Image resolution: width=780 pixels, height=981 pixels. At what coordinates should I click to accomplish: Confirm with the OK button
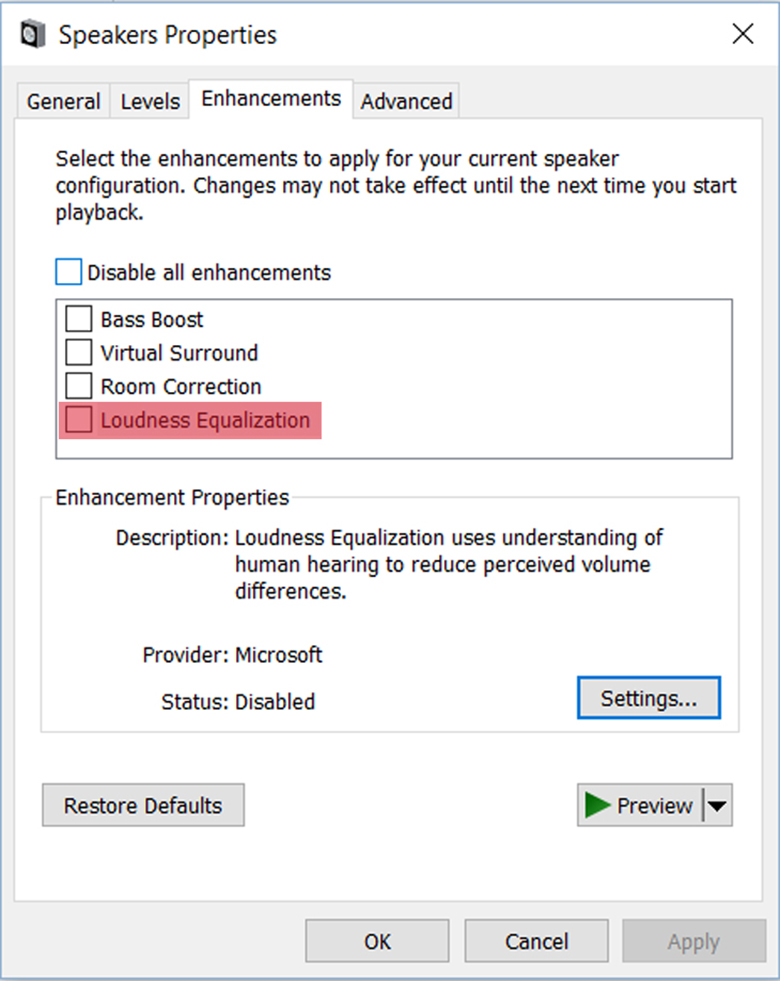[x=377, y=941]
